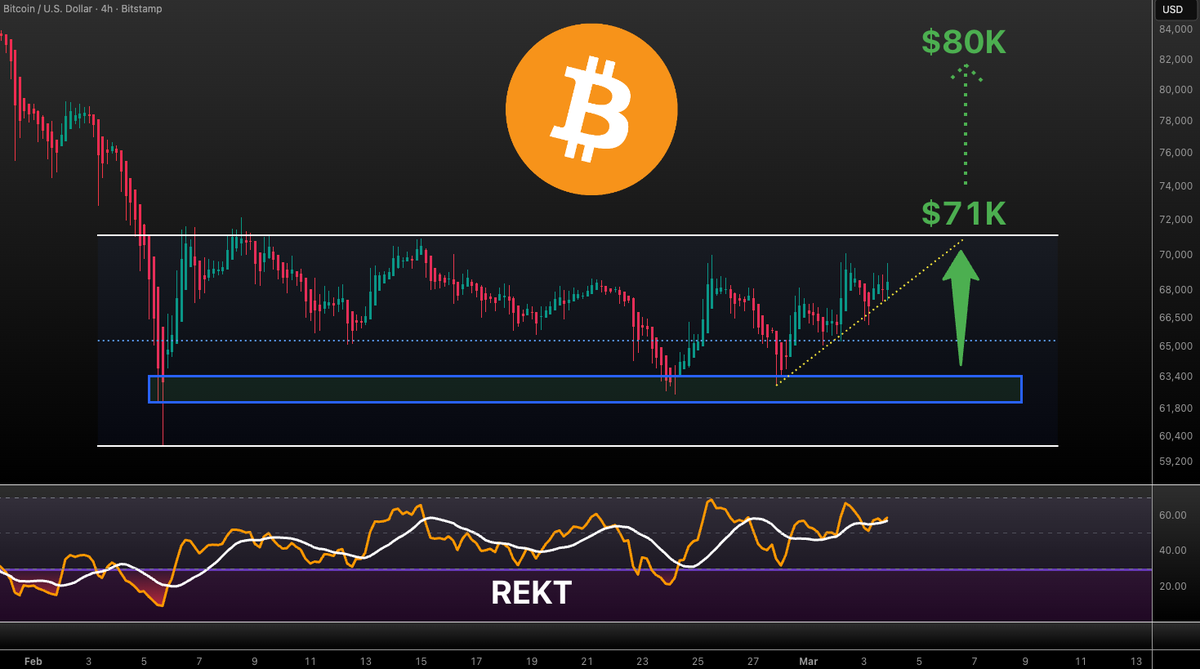Open the USD currency selector
This screenshot has height=669, width=1200.
(1173, 9)
